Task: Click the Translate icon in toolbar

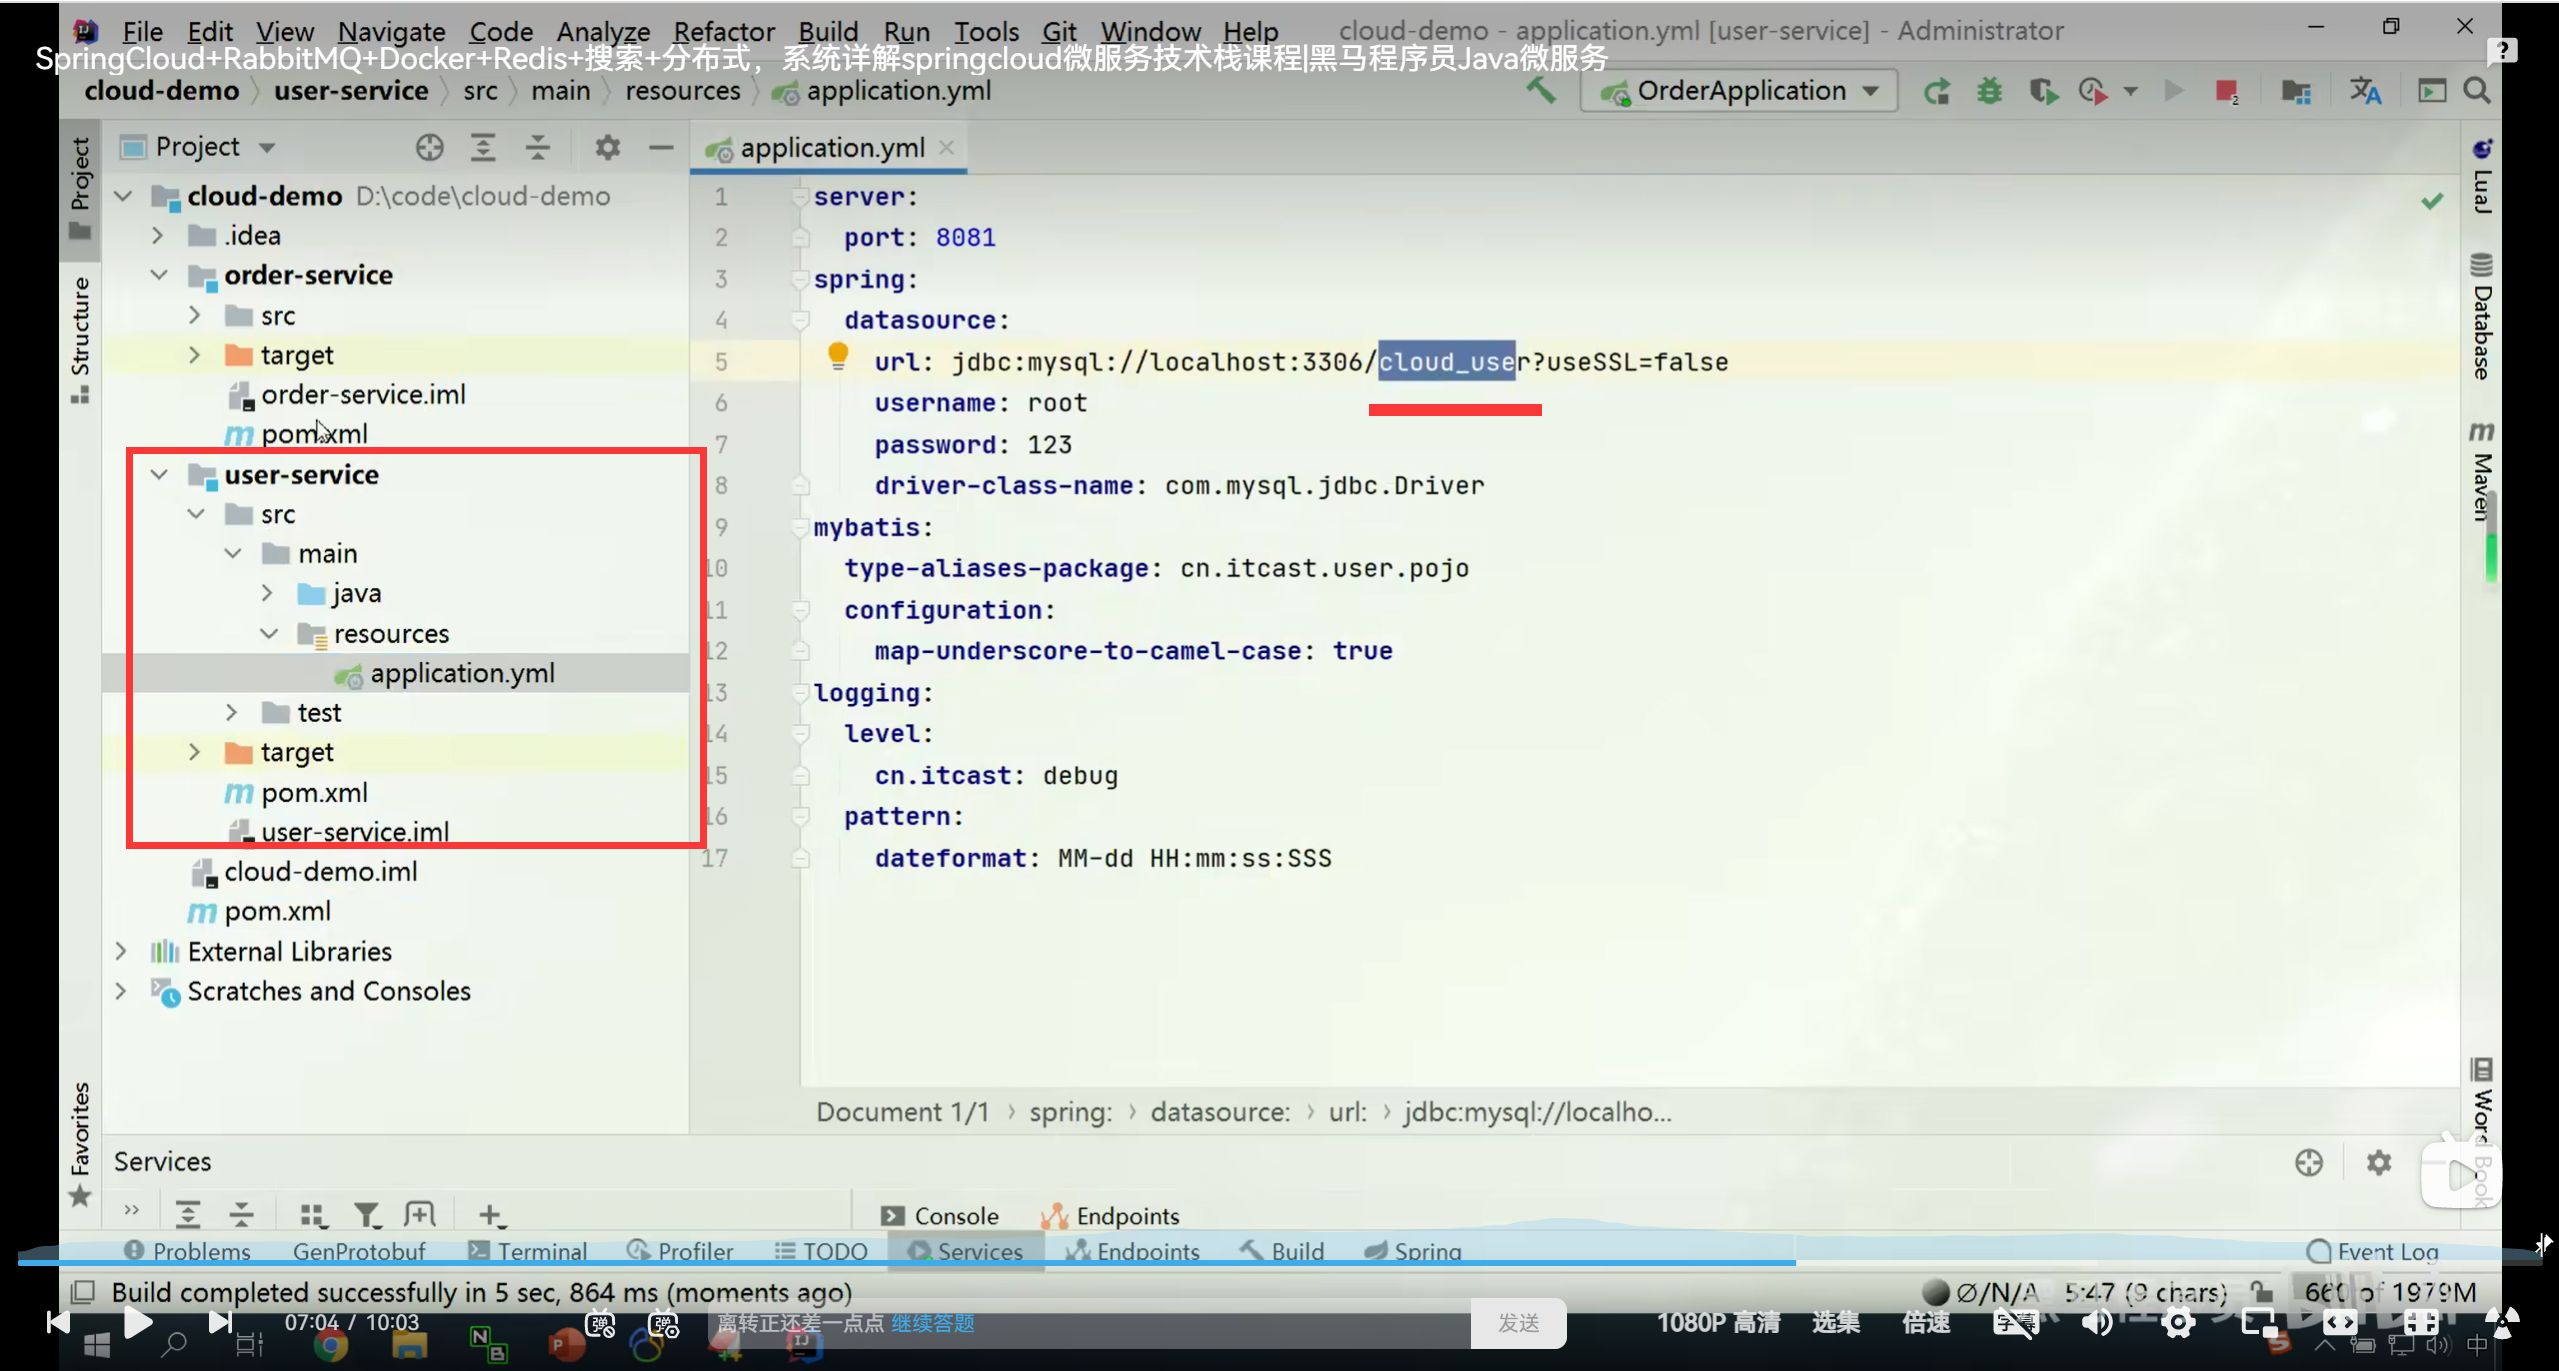Action: pos(2365,91)
